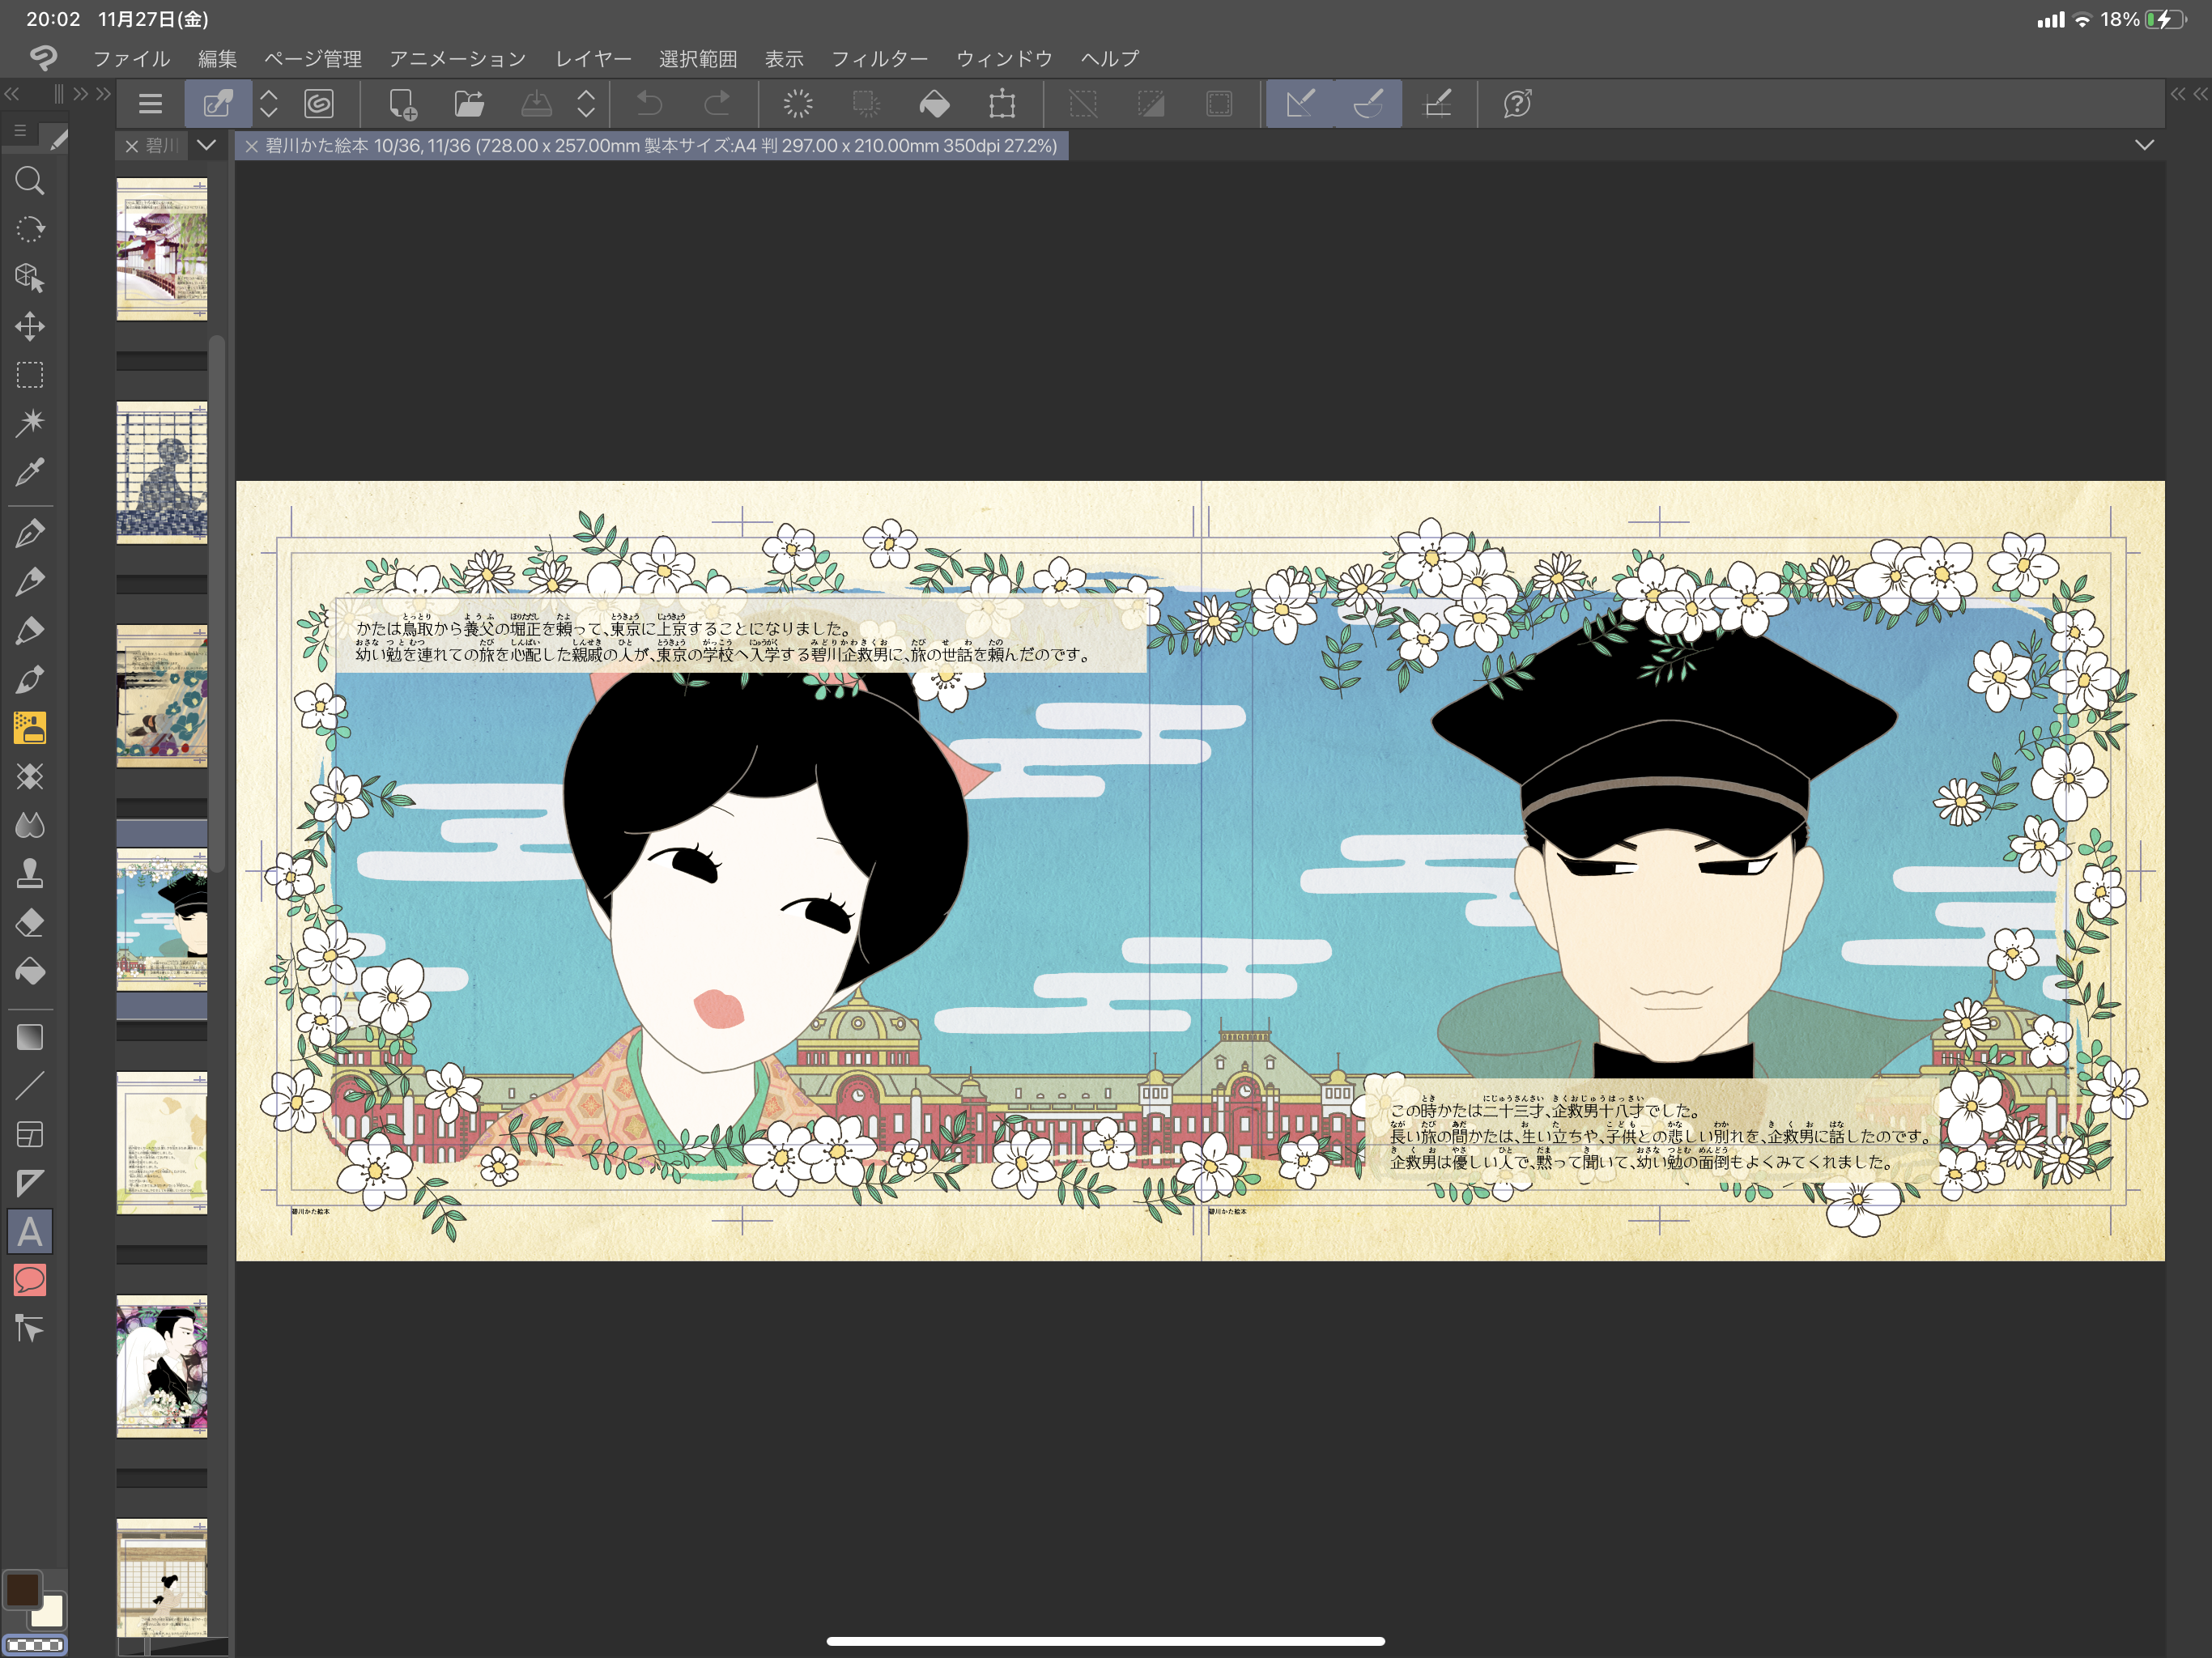Activate the Text tool
Screen dimensions: 2212x1658
coord(30,1232)
